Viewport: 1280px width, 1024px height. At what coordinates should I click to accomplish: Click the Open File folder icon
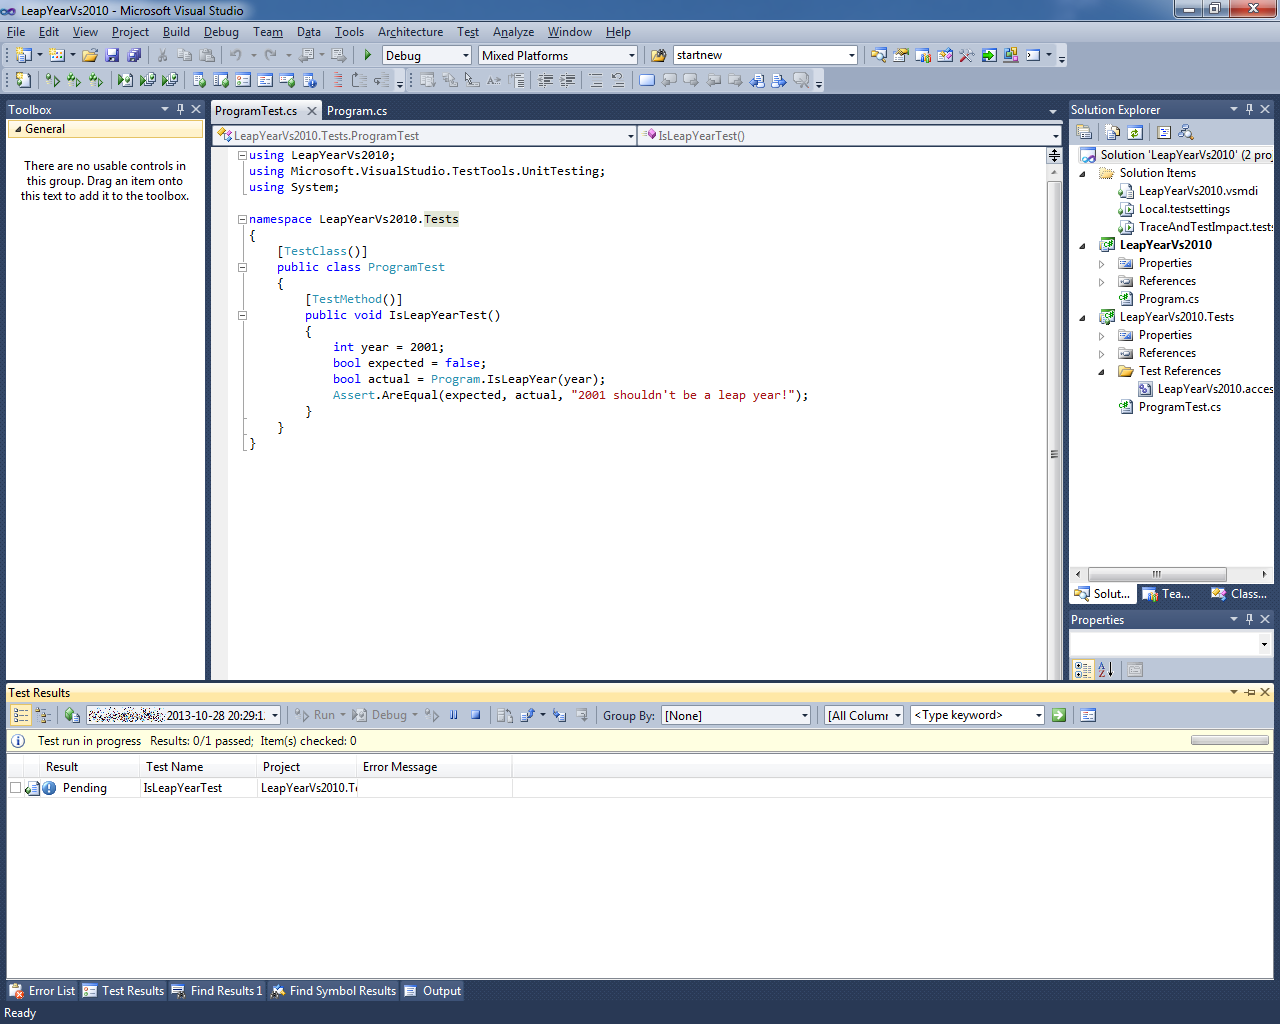point(89,55)
